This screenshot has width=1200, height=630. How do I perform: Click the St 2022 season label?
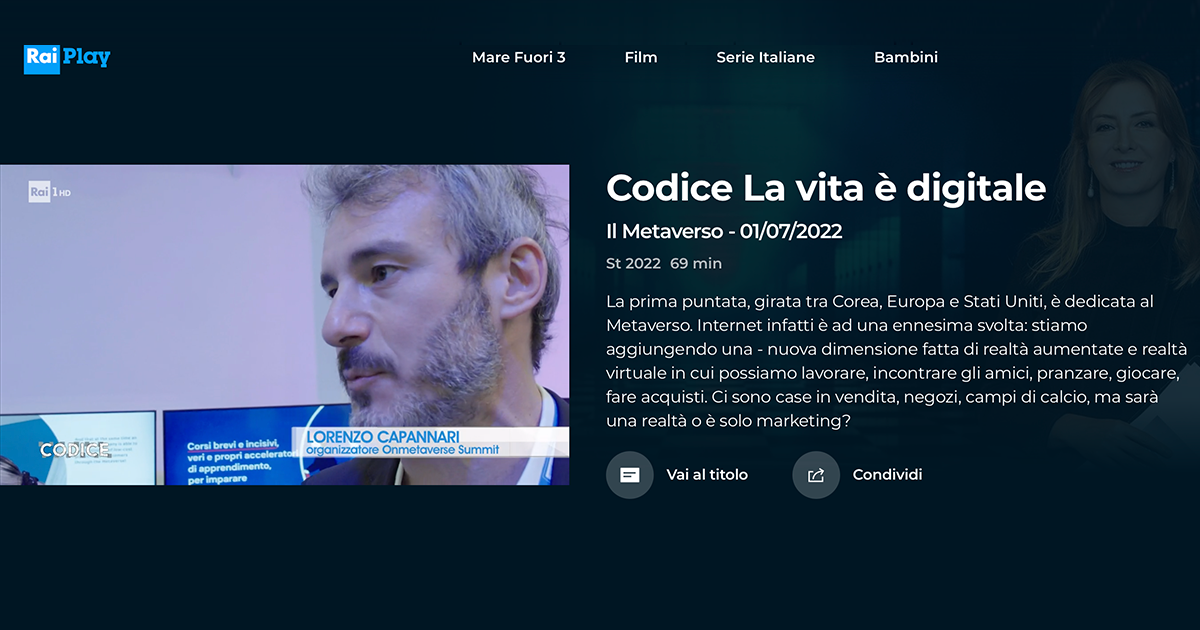[633, 264]
